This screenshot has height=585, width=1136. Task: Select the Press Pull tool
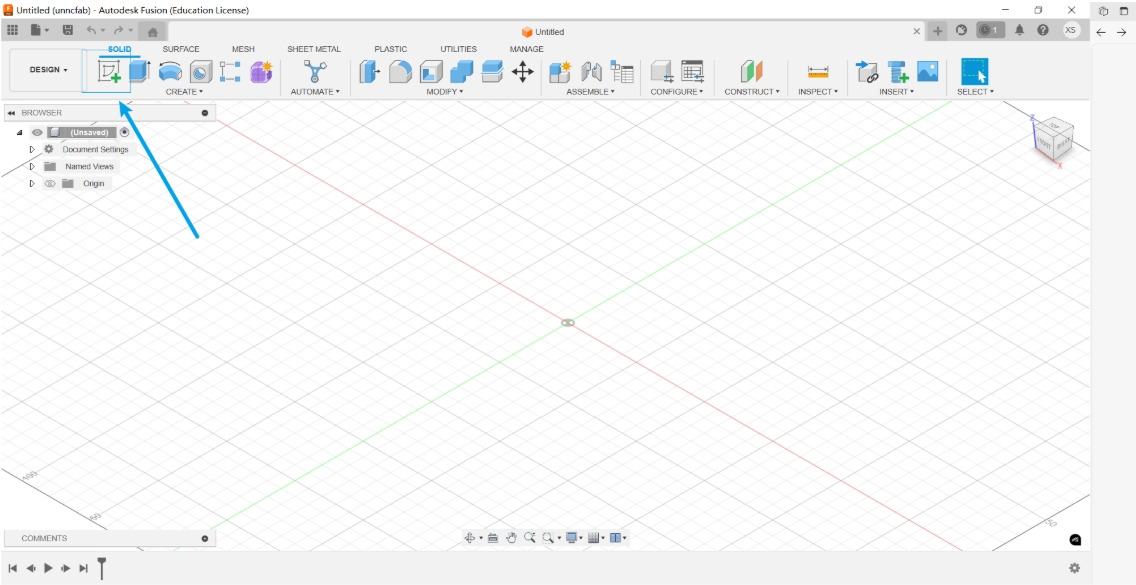click(x=369, y=72)
